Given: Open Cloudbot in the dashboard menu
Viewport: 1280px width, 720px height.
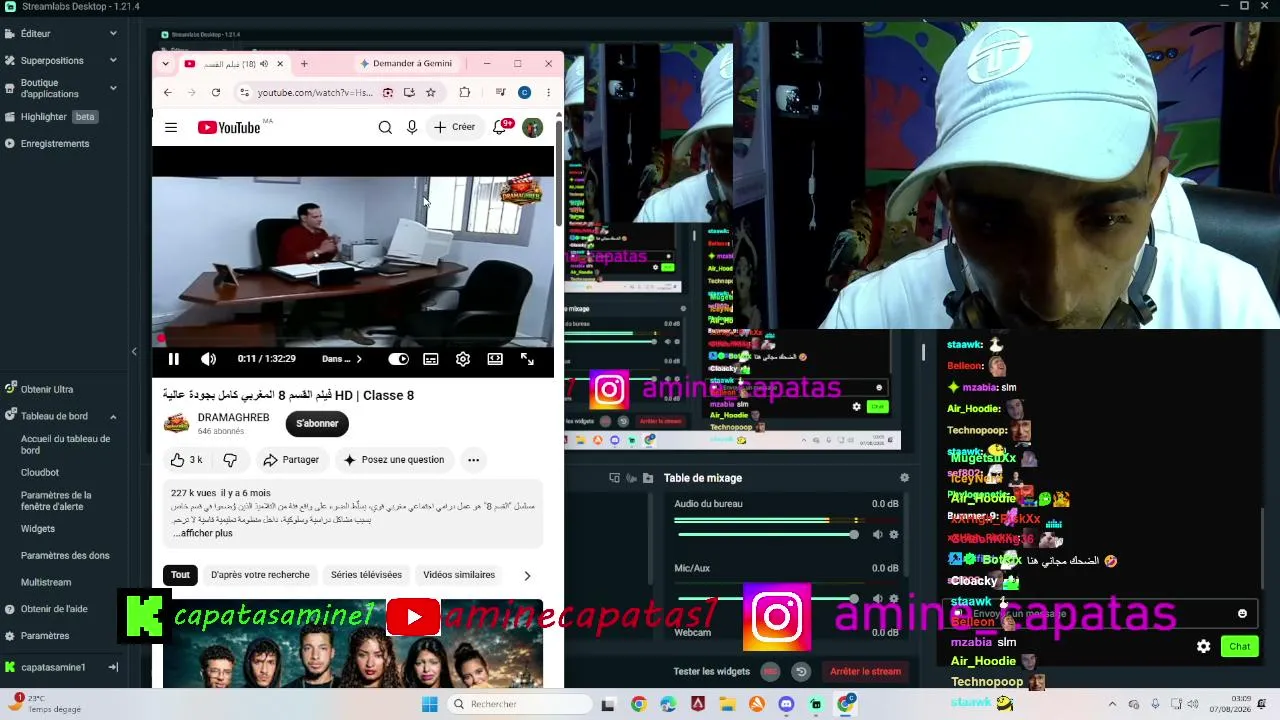Looking at the screenshot, I should coord(40,472).
